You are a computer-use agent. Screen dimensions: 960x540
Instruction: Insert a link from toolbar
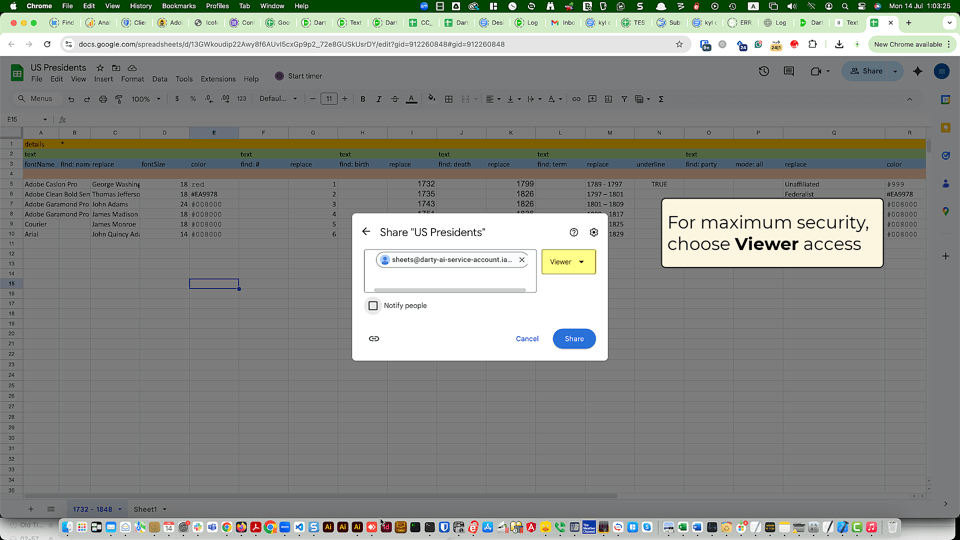coord(576,99)
